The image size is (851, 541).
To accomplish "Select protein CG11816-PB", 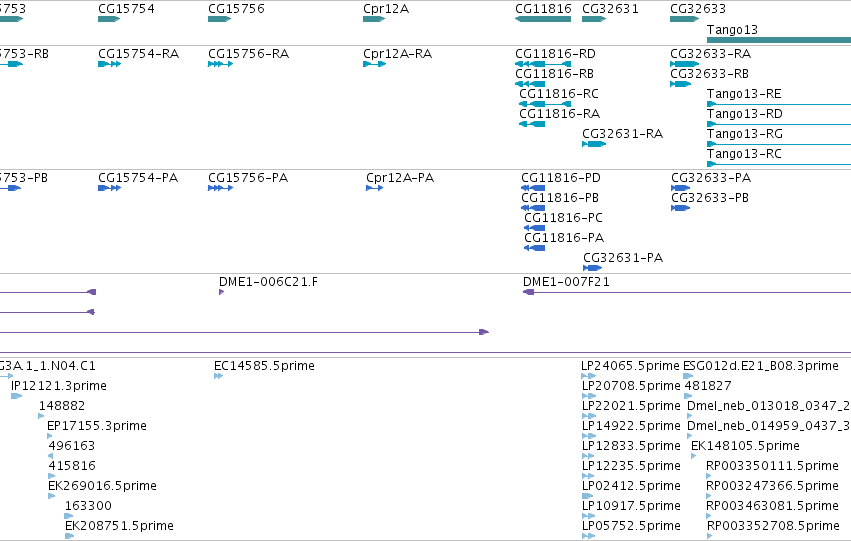I will coord(560,198).
